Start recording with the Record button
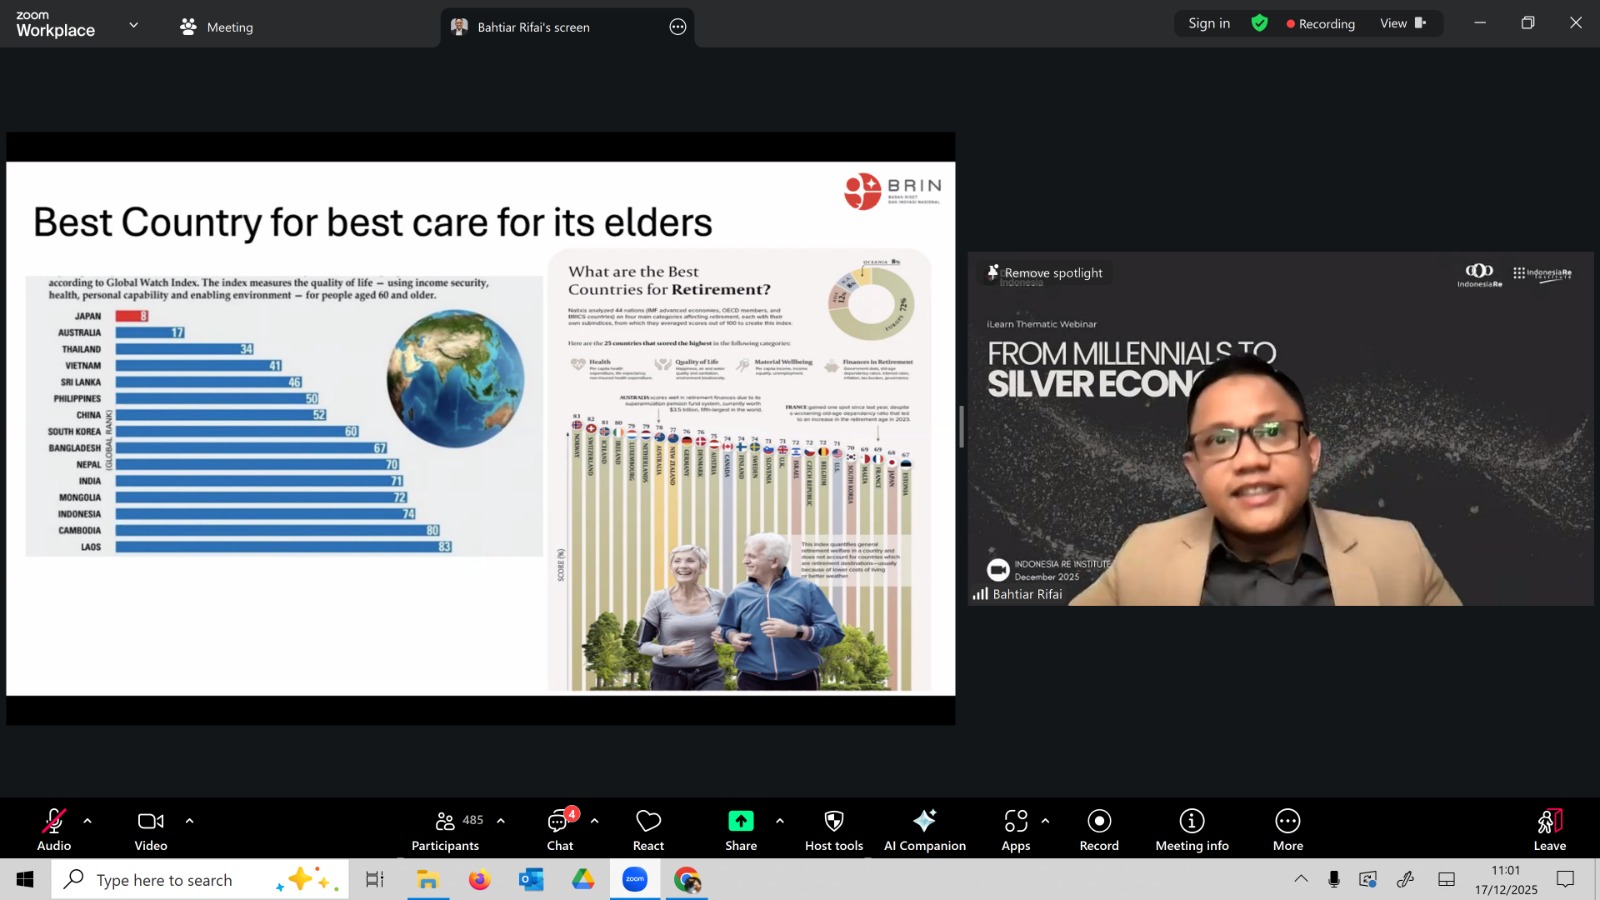 click(1099, 830)
